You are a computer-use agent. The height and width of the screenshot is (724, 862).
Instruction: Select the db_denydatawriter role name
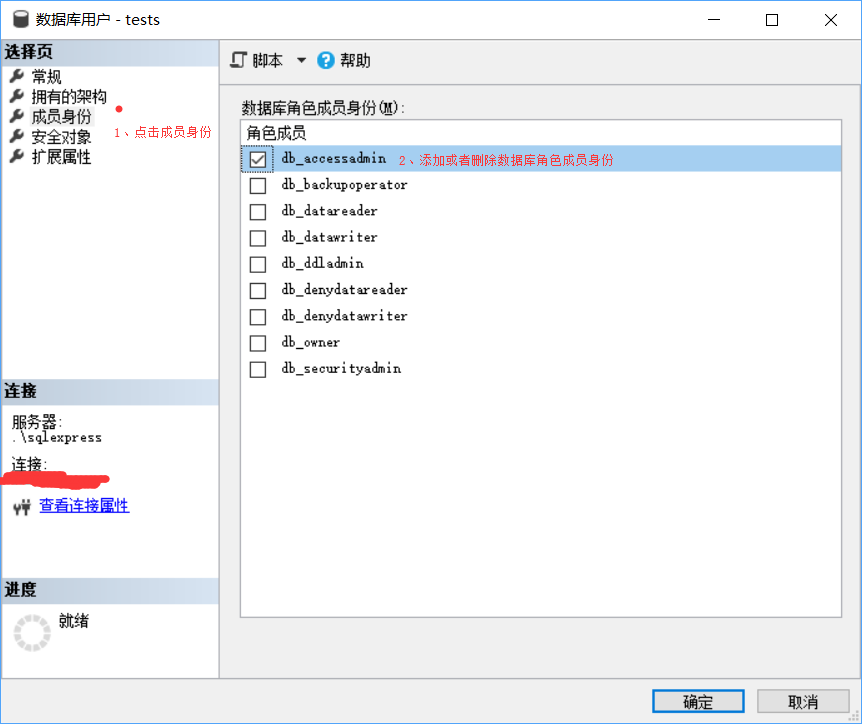point(344,316)
